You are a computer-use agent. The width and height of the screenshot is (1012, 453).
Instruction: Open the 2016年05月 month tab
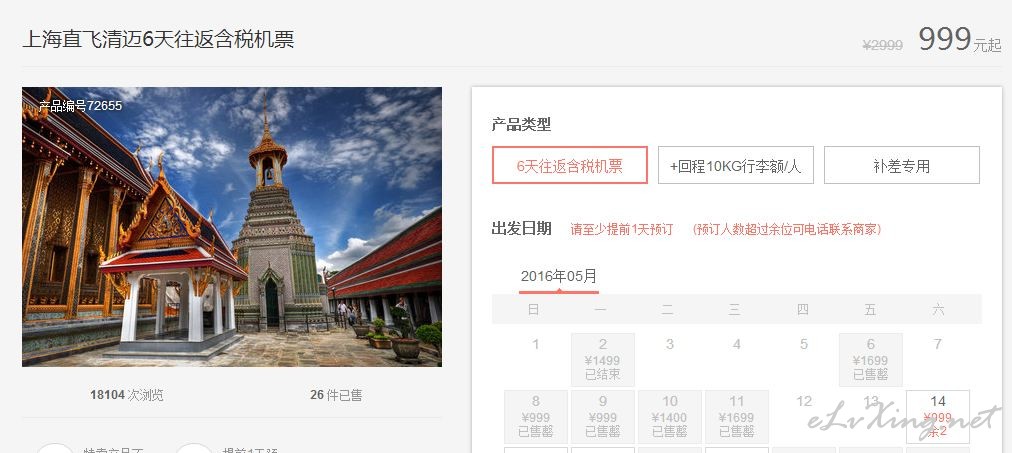[x=559, y=277]
